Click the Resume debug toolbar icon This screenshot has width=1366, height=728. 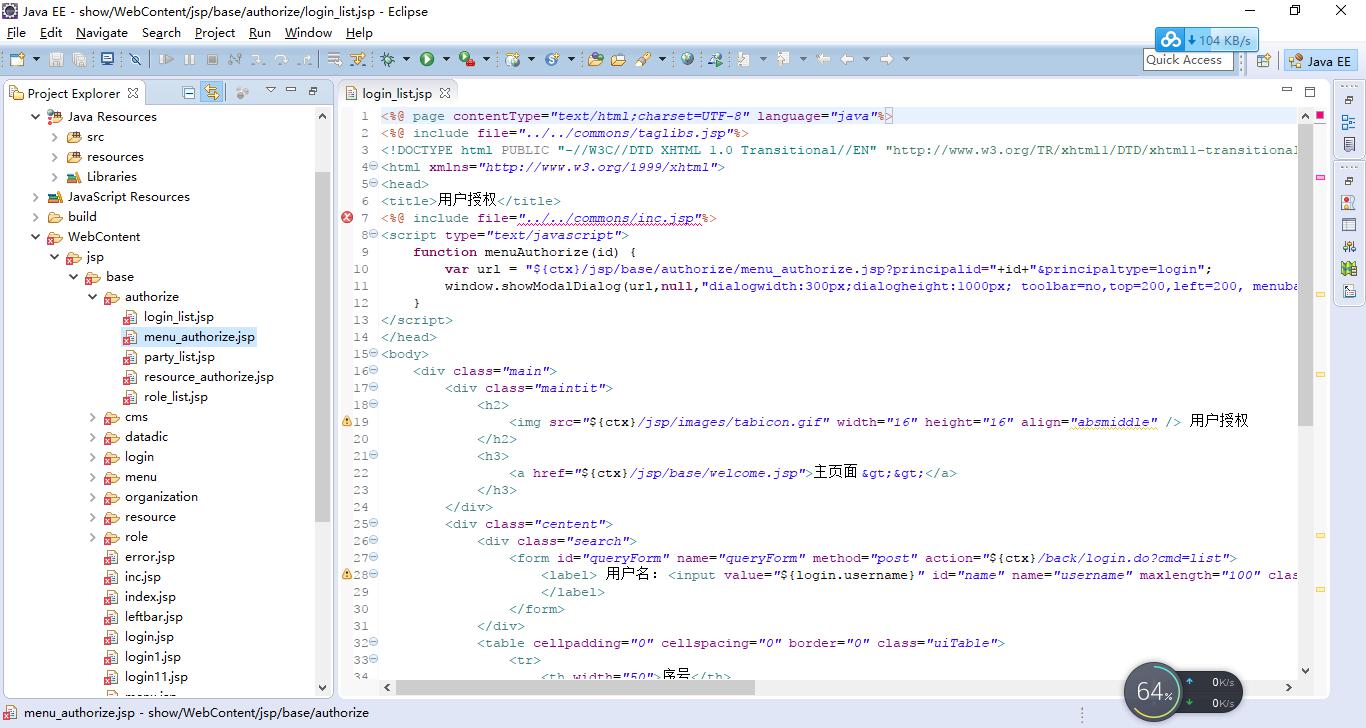tap(166, 60)
